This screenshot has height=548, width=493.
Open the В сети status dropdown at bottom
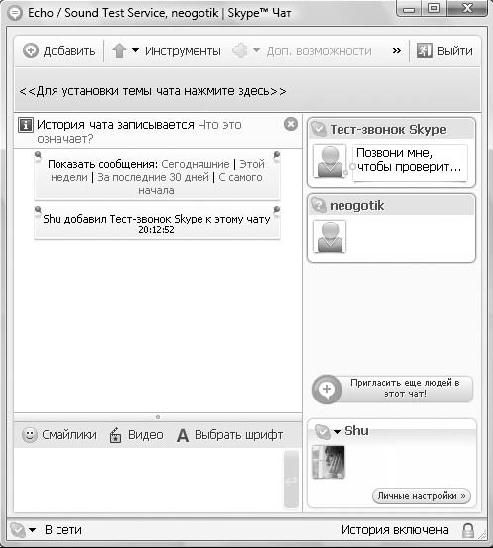[x=32, y=530]
